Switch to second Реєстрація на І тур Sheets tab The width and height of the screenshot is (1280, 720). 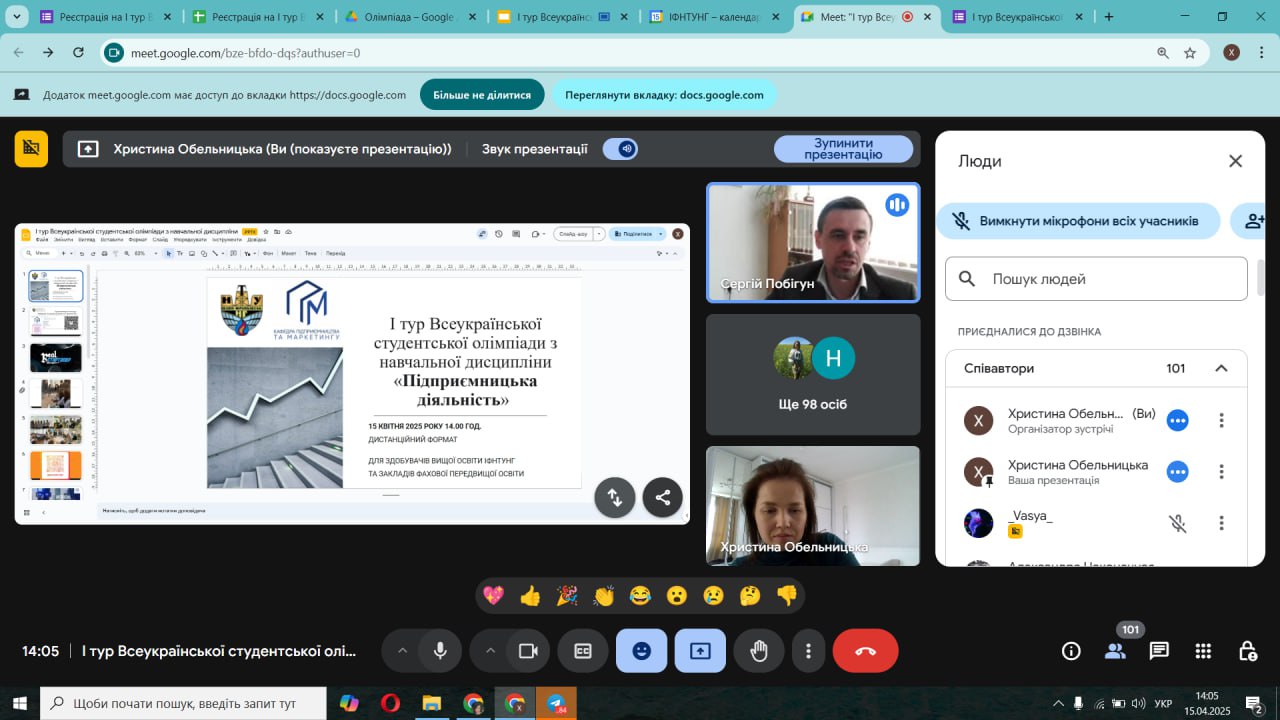tap(250, 17)
